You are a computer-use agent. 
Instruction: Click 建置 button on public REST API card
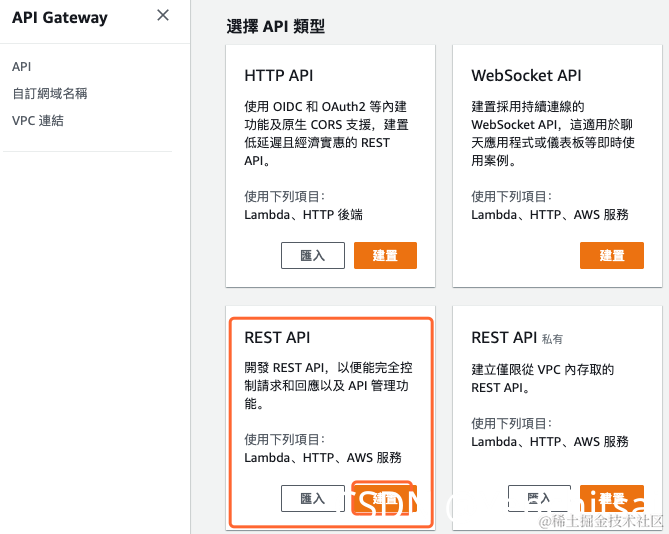(383, 498)
